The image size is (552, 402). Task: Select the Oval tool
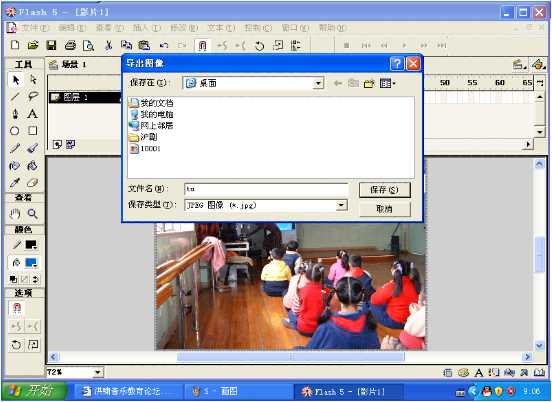15,131
